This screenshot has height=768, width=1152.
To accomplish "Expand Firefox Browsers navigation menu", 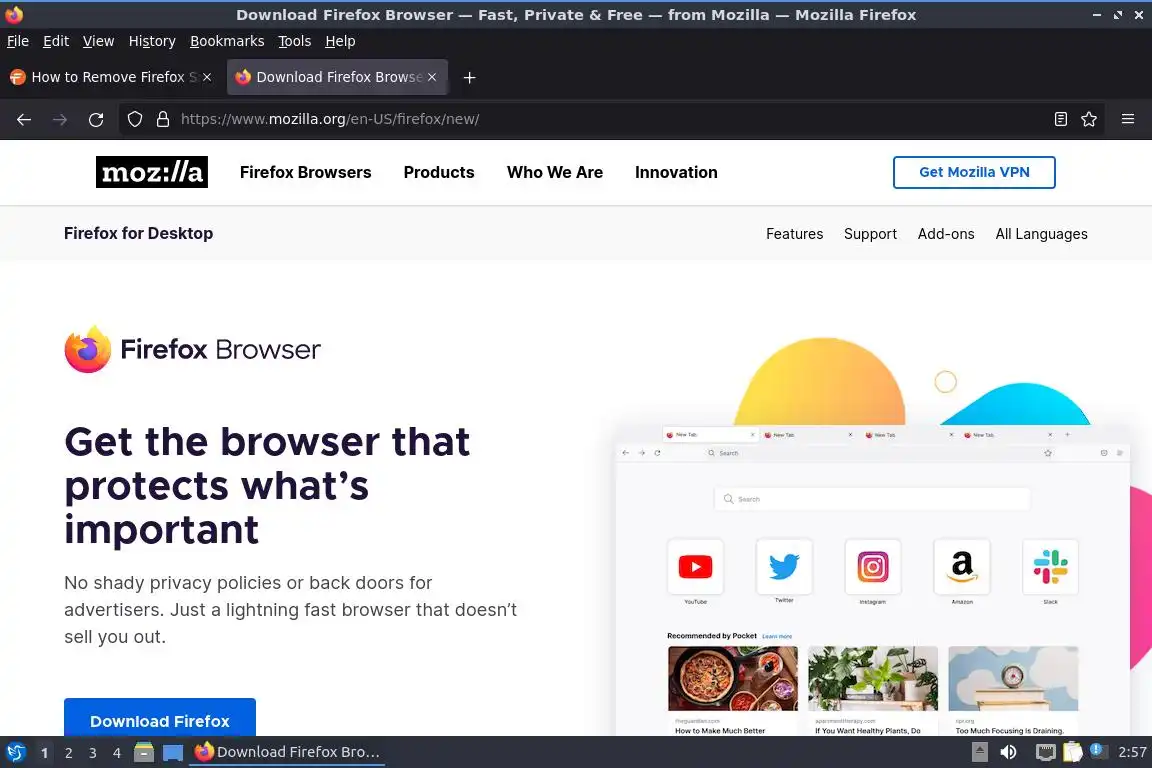I will [x=306, y=172].
